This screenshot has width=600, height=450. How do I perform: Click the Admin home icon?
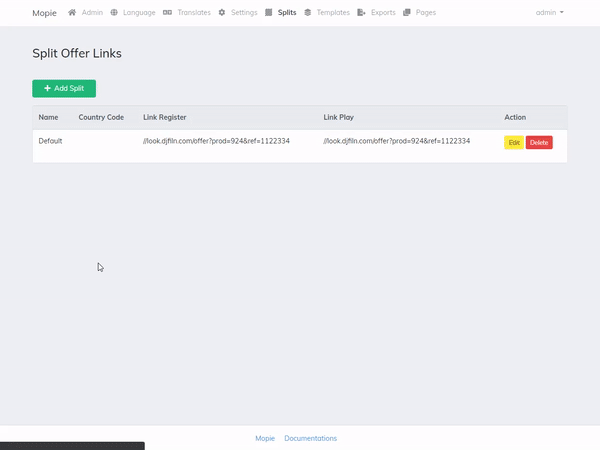72,13
